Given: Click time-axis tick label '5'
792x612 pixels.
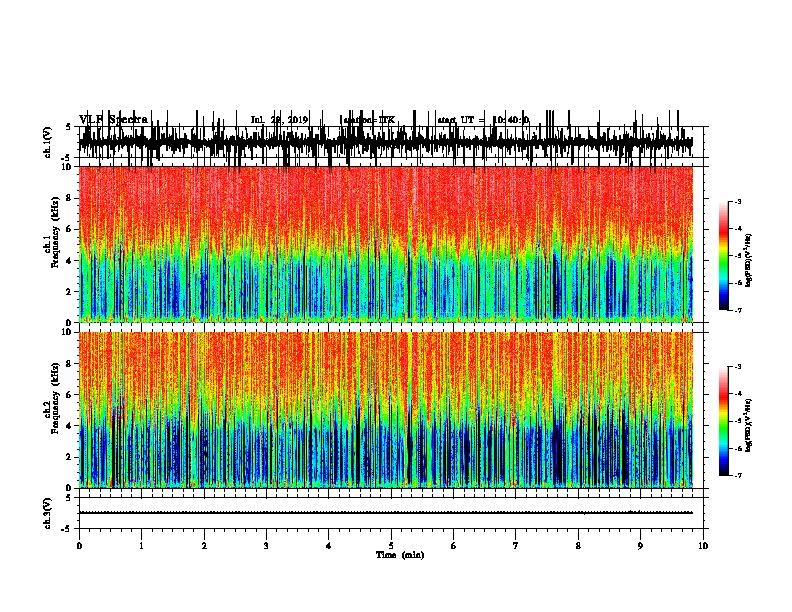Looking at the screenshot, I should (x=391, y=546).
